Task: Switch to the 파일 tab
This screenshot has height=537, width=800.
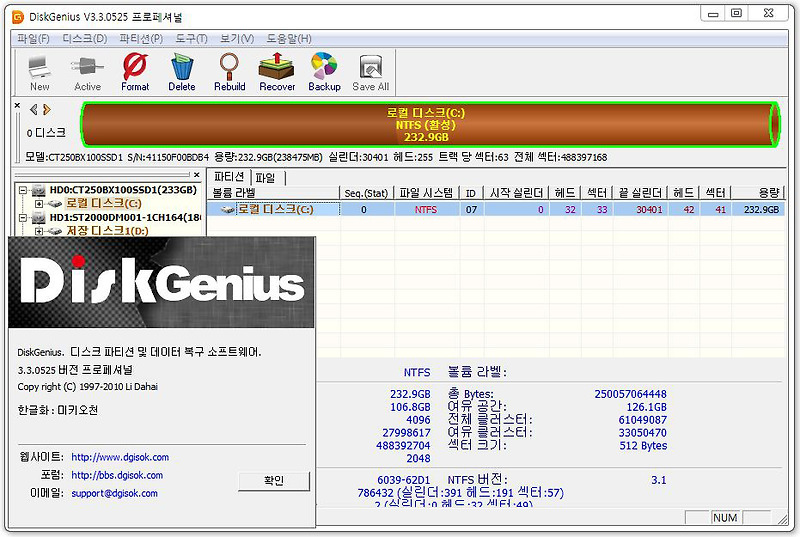Action: coord(266,177)
